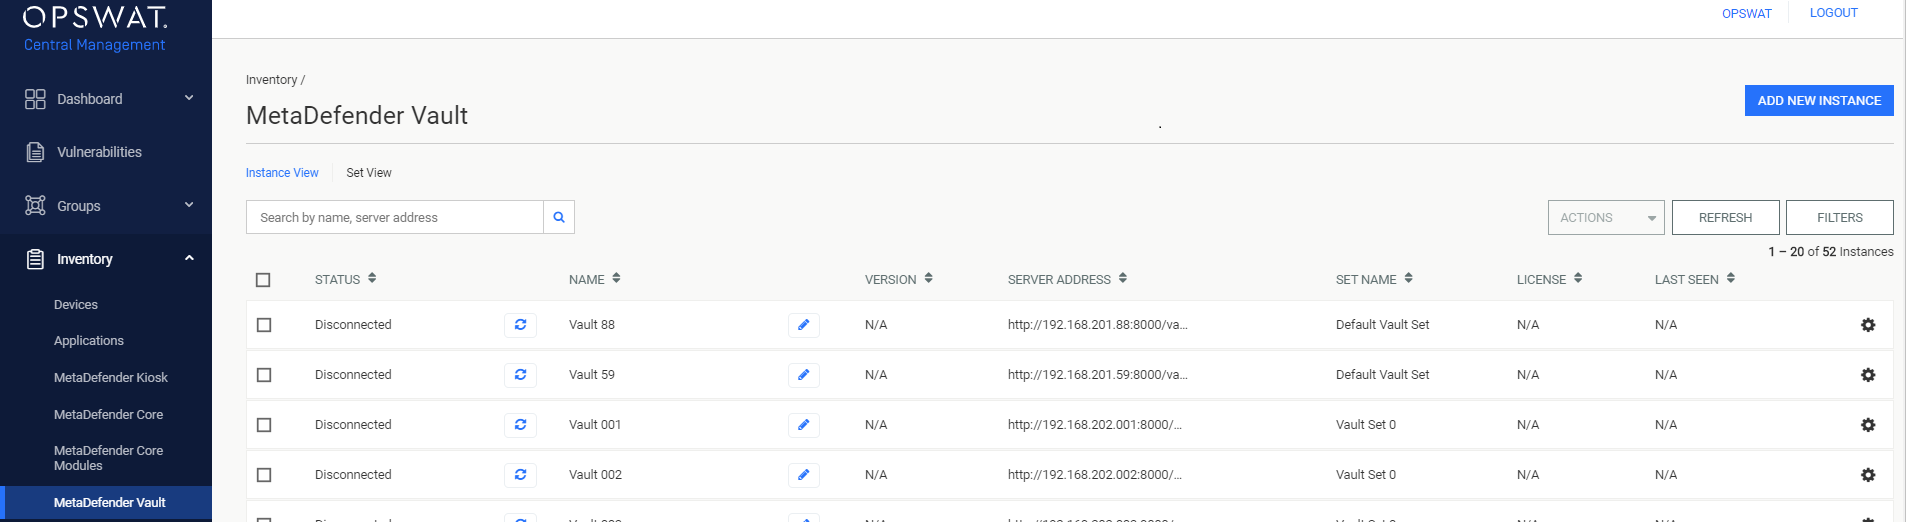Open gear settings for Vault 001
The width and height of the screenshot is (1906, 522).
tap(1868, 425)
